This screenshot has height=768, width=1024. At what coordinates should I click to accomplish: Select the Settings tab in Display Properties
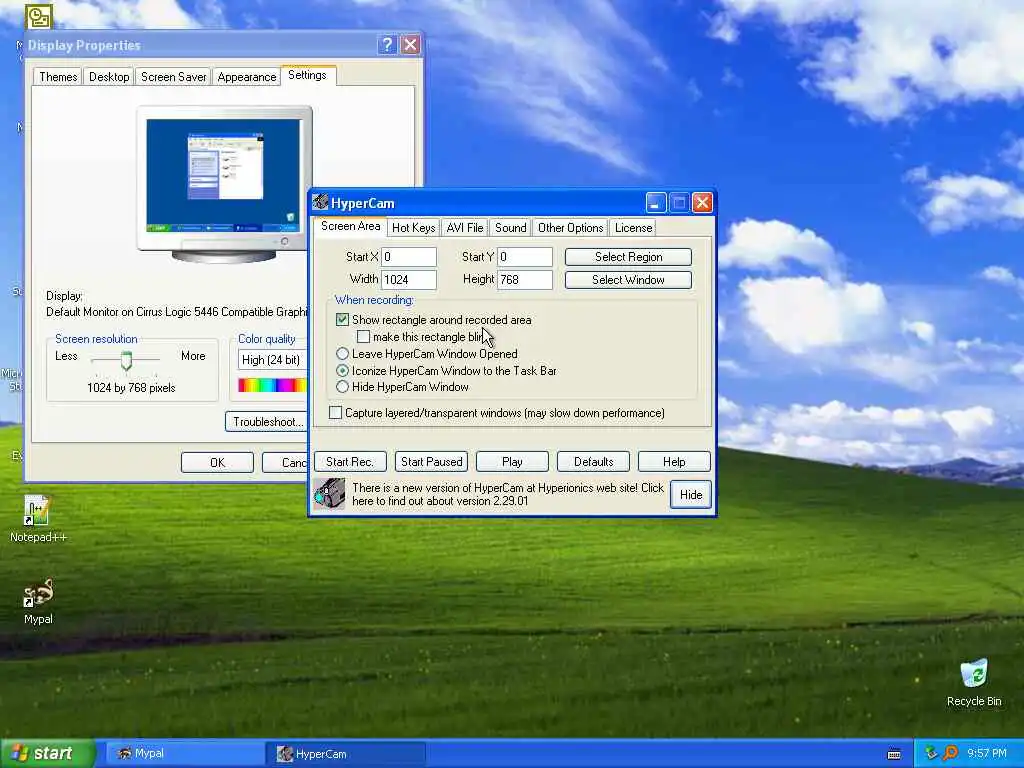click(307, 75)
